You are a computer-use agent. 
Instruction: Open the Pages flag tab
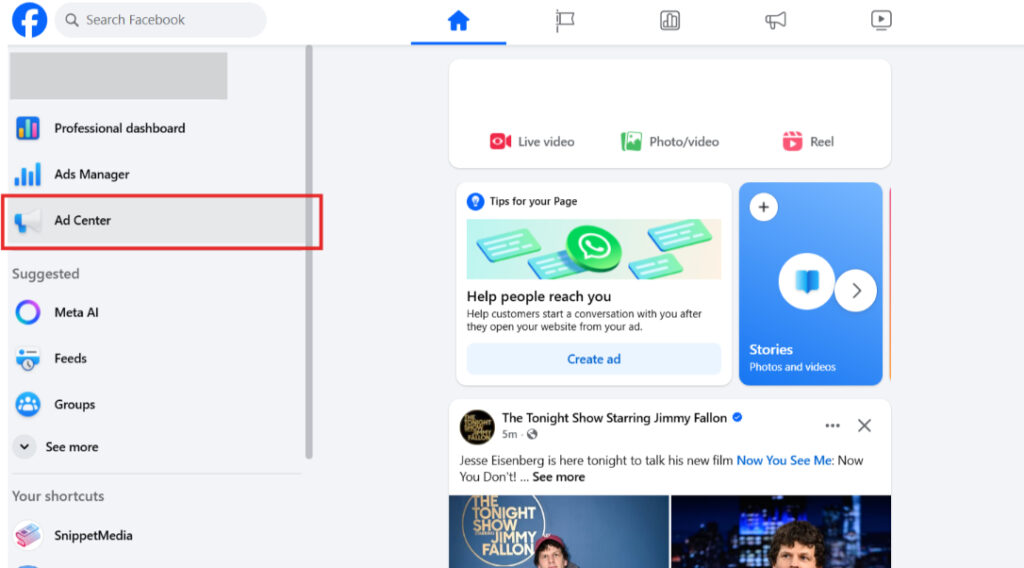(x=564, y=21)
